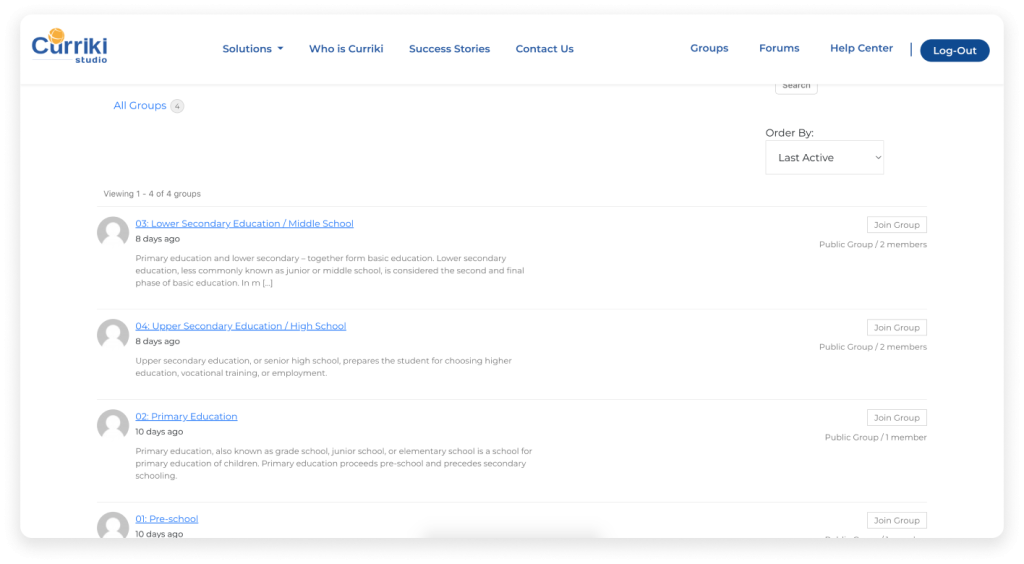Click the partially hidden Search button
The width and height of the screenshot is (1024, 564).
coord(796,88)
